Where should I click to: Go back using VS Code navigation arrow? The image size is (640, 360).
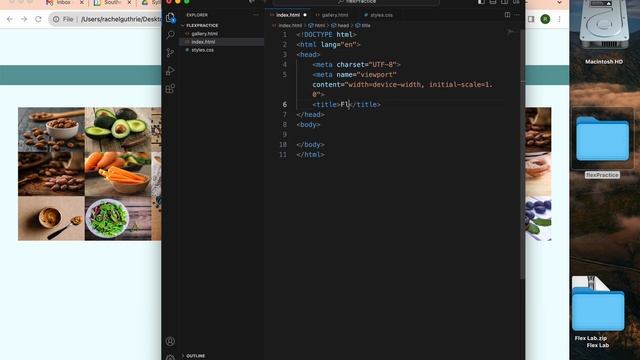(x=252, y=2)
